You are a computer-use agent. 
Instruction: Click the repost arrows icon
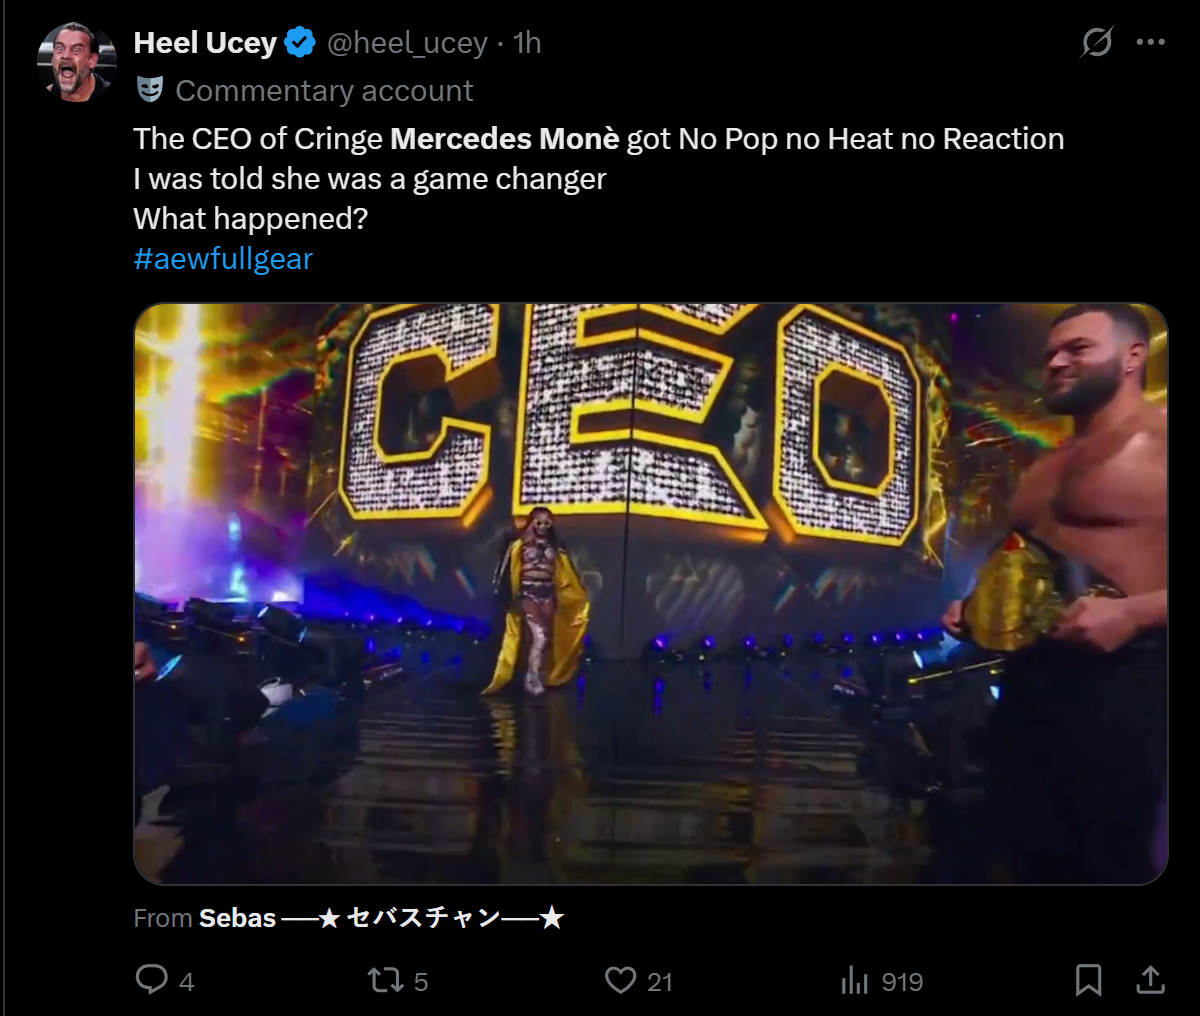tap(385, 980)
